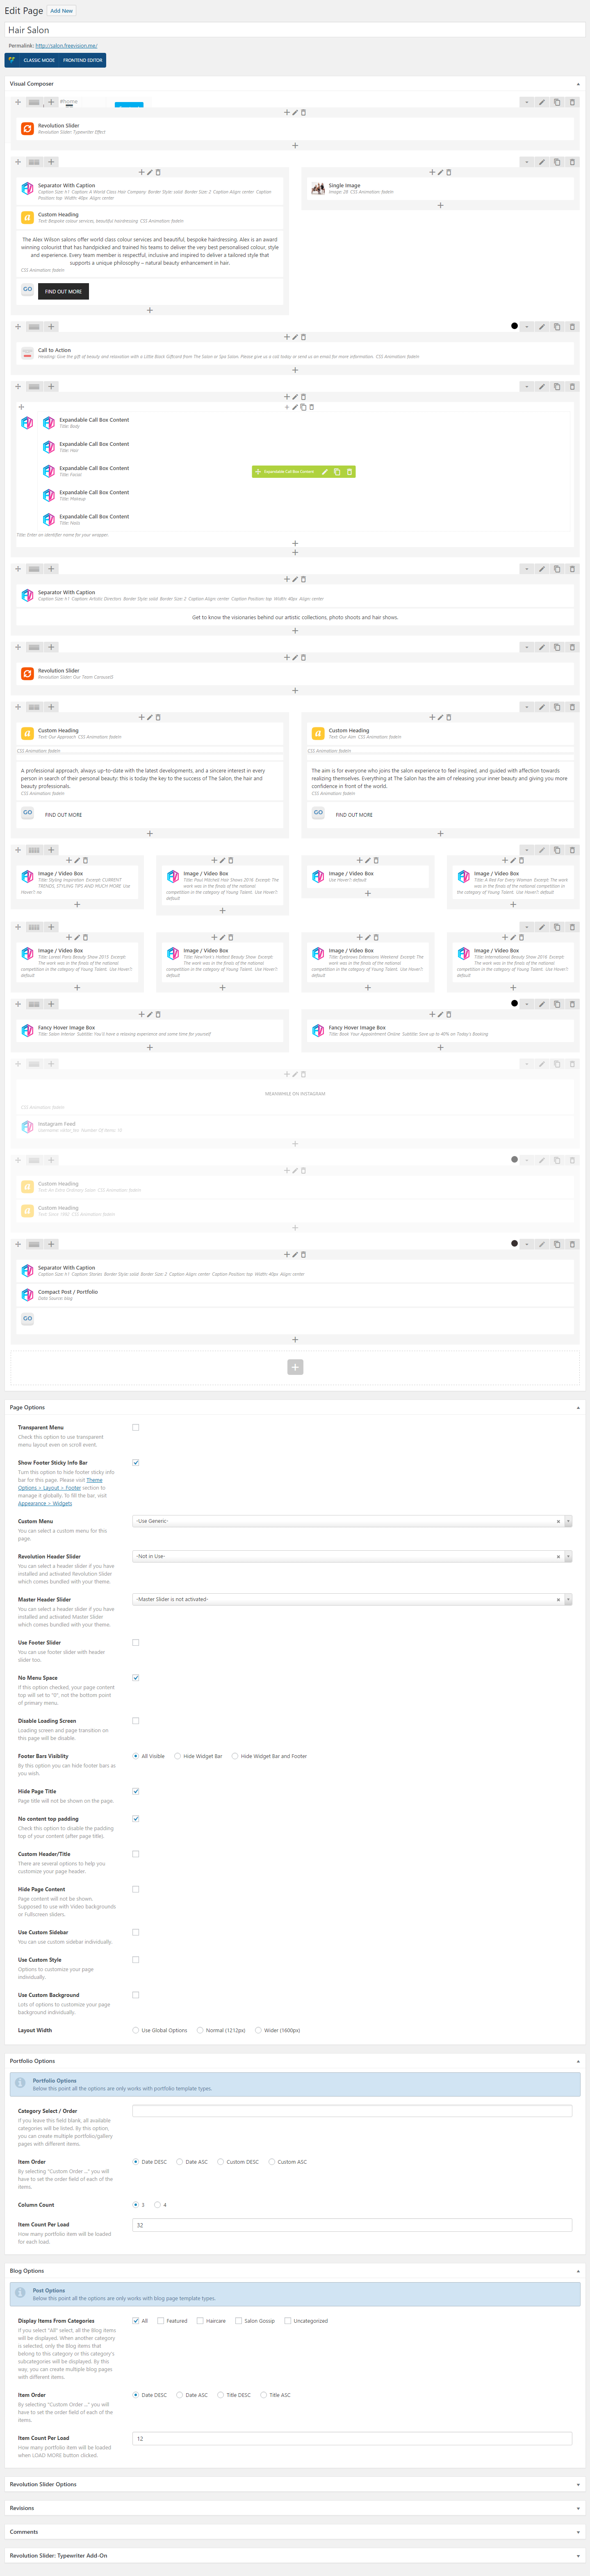Click the Custom Heading icon above Alex Wilson text

tap(27, 217)
